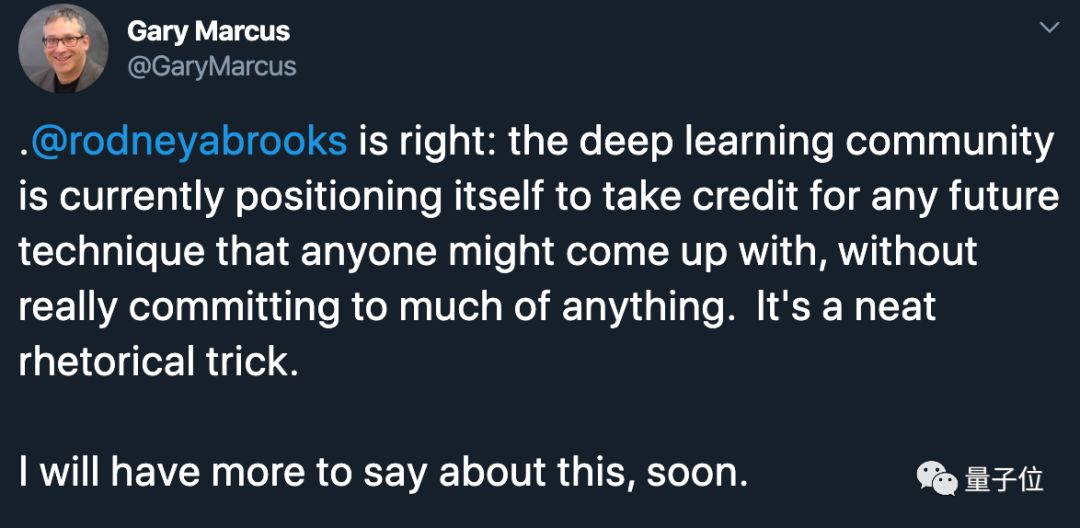Screen dimensions: 1080x528
Task: Click the 量子位 watermark text
Action: [x=1004, y=479]
